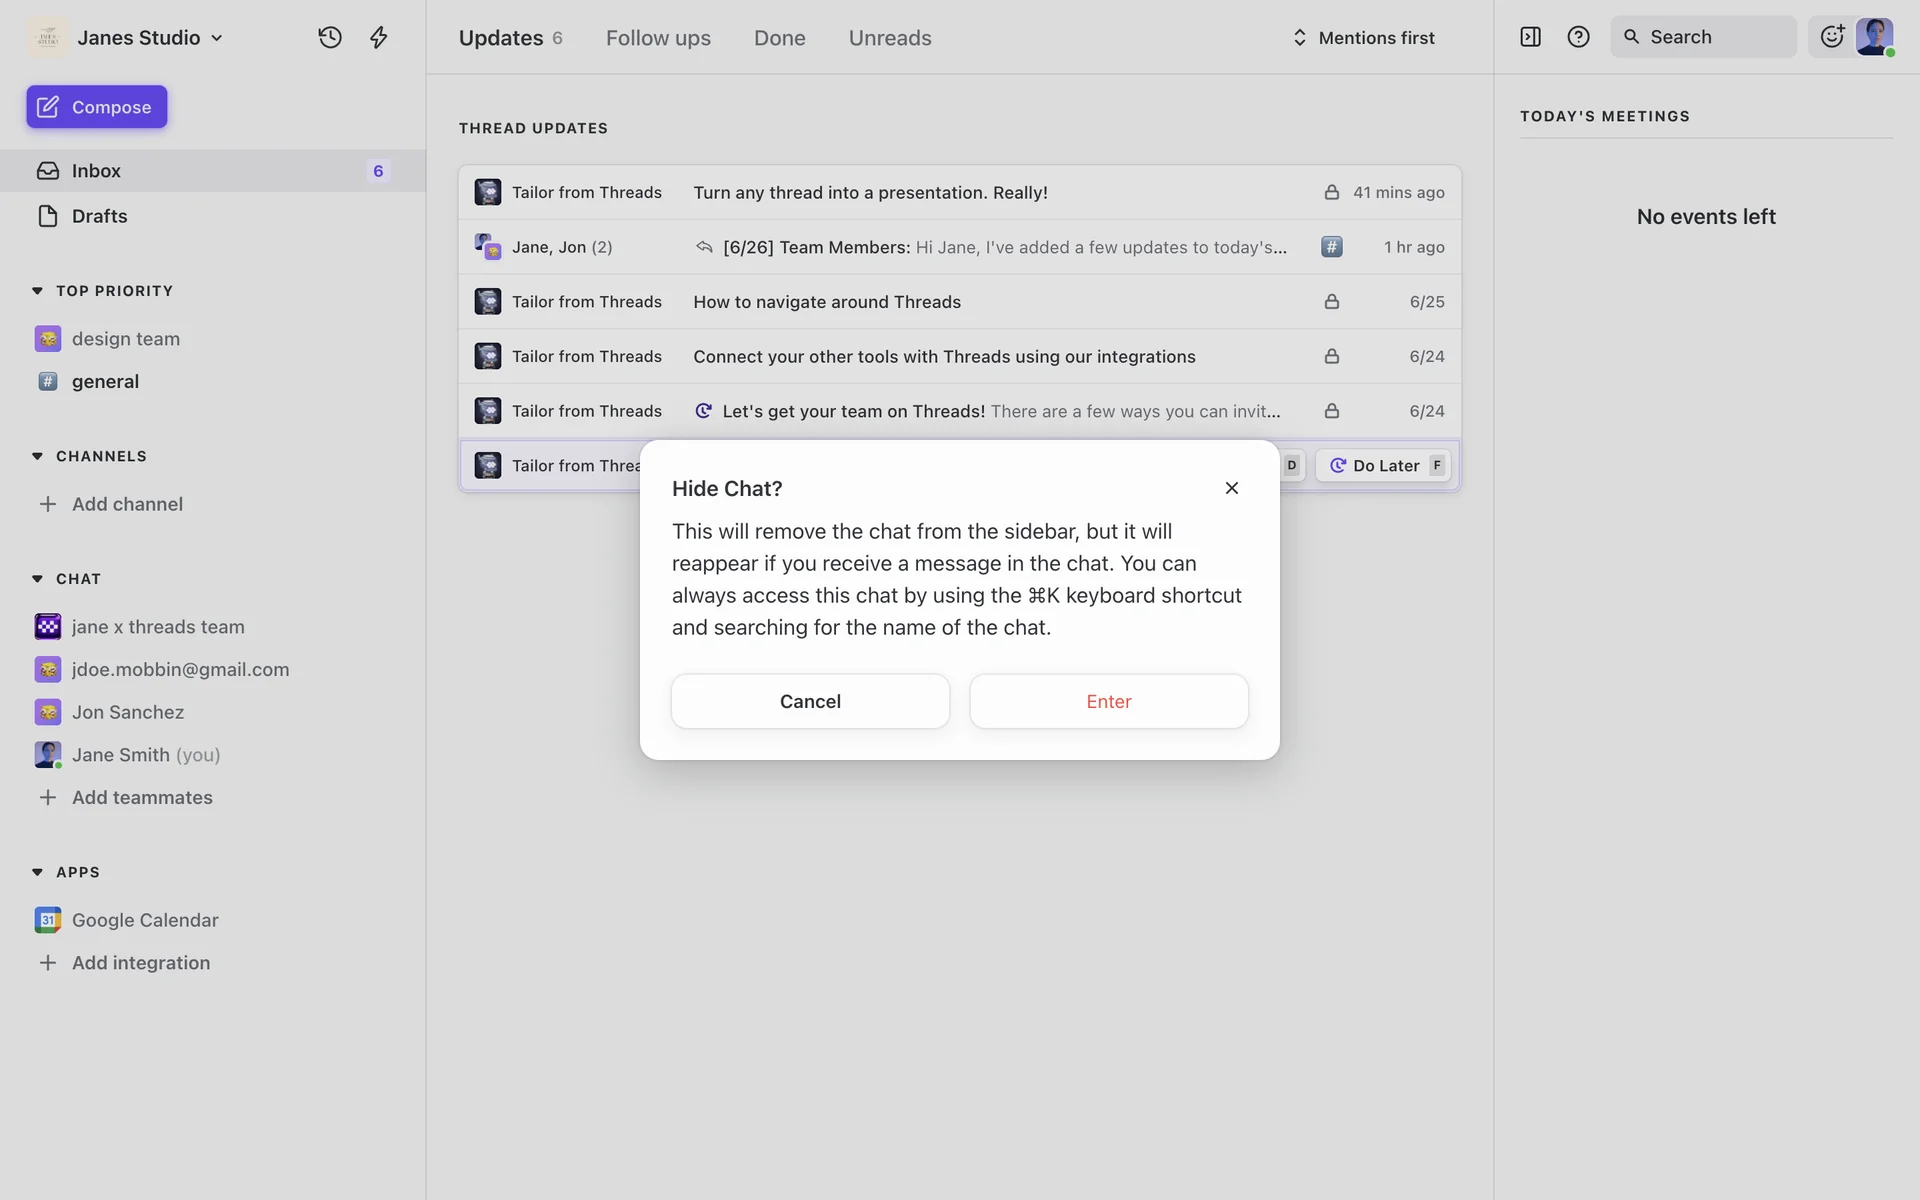Close the Hide Chat dialog
1920x1200 pixels.
[1231, 488]
